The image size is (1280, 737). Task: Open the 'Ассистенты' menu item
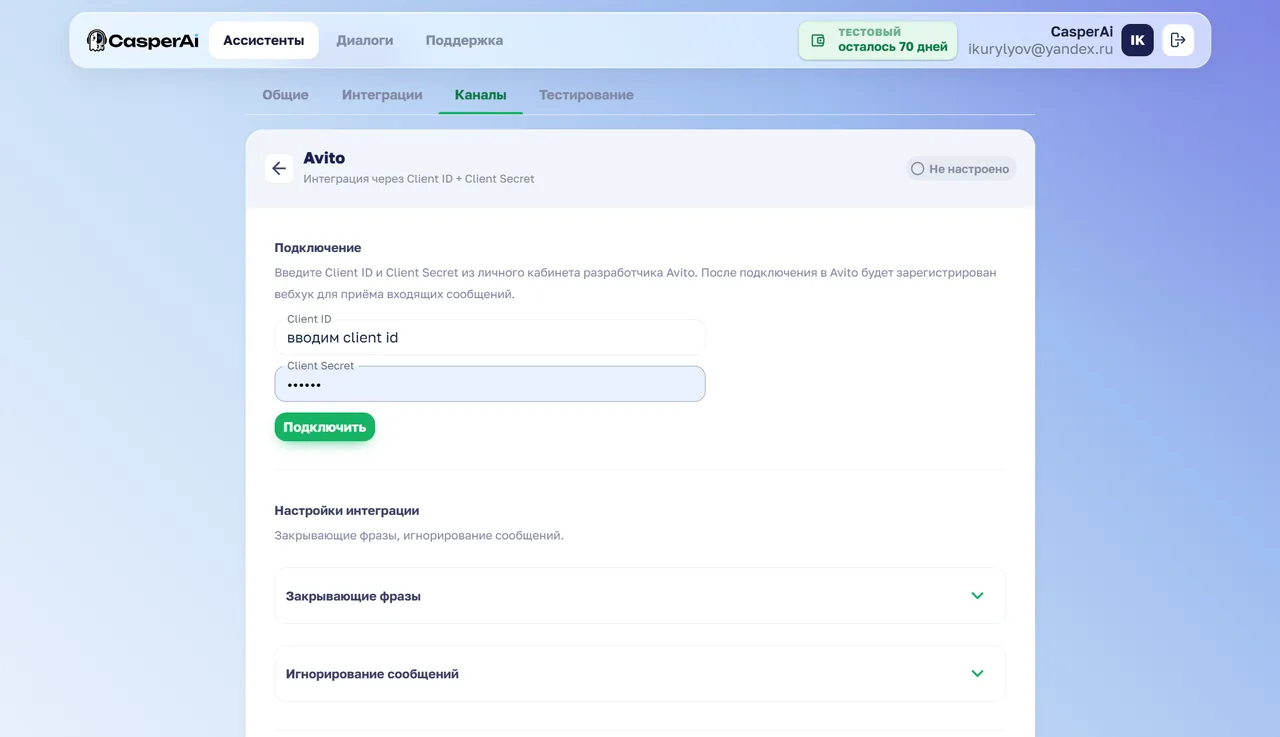[264, 40]
